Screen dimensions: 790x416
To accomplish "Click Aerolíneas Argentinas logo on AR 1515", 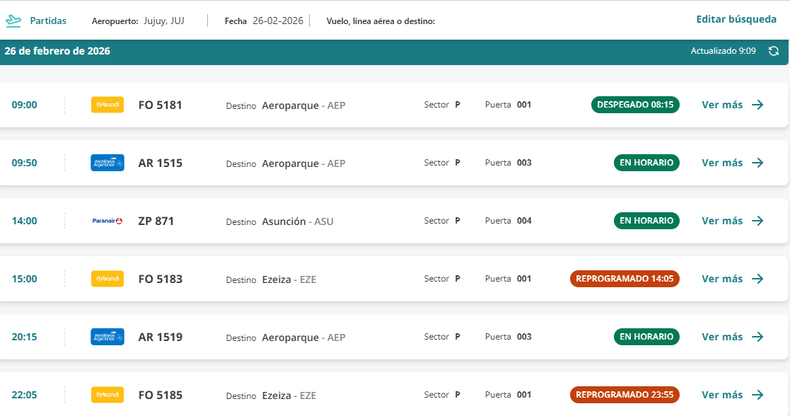I will click(107, 163).
